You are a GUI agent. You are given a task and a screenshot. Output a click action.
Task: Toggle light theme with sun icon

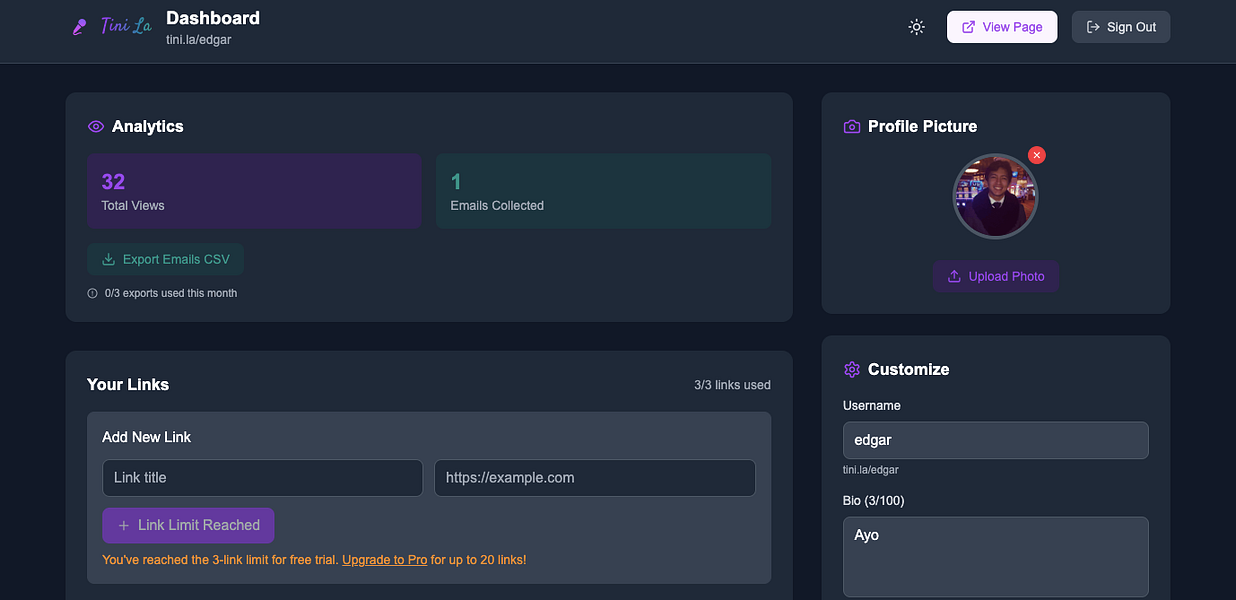(x=916, y=27)
